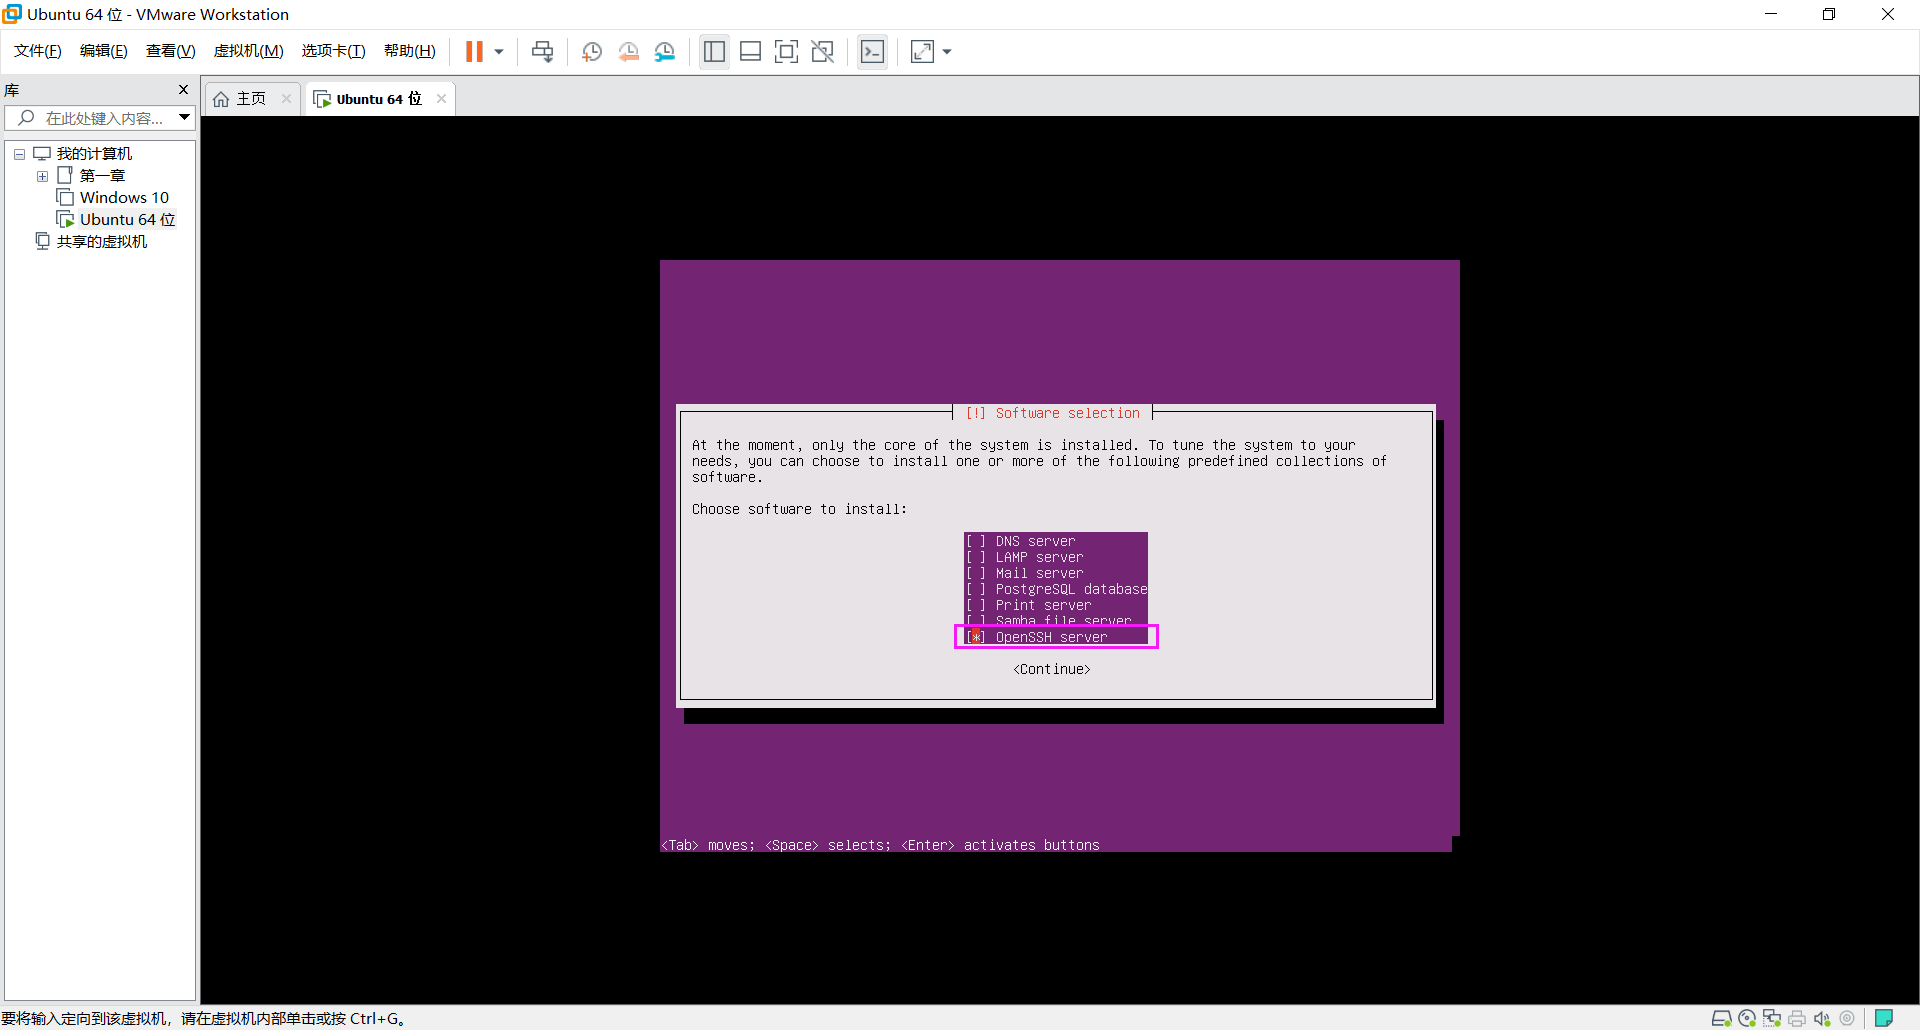Toggle the console view button
The height and width of the screenshot is (1030, 1920).
pyautogui.click(x=873, y=52)
